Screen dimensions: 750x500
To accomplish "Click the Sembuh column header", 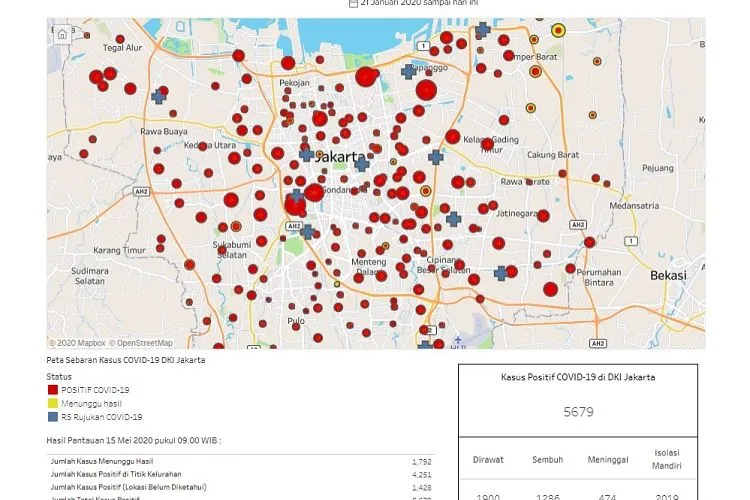I will coord(548,459).
